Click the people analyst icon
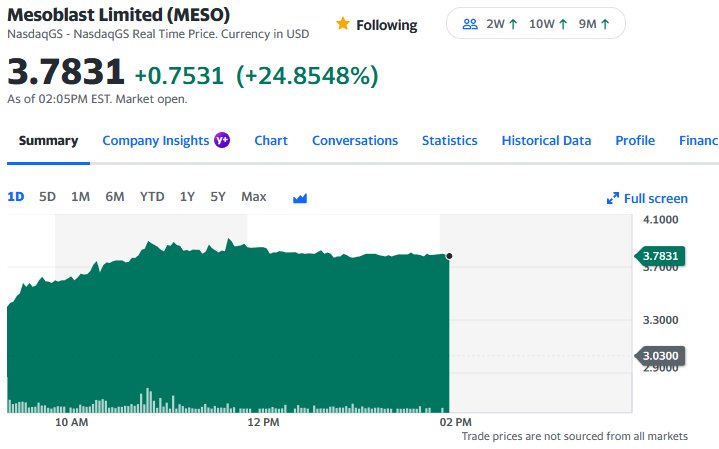 (470, 24)
